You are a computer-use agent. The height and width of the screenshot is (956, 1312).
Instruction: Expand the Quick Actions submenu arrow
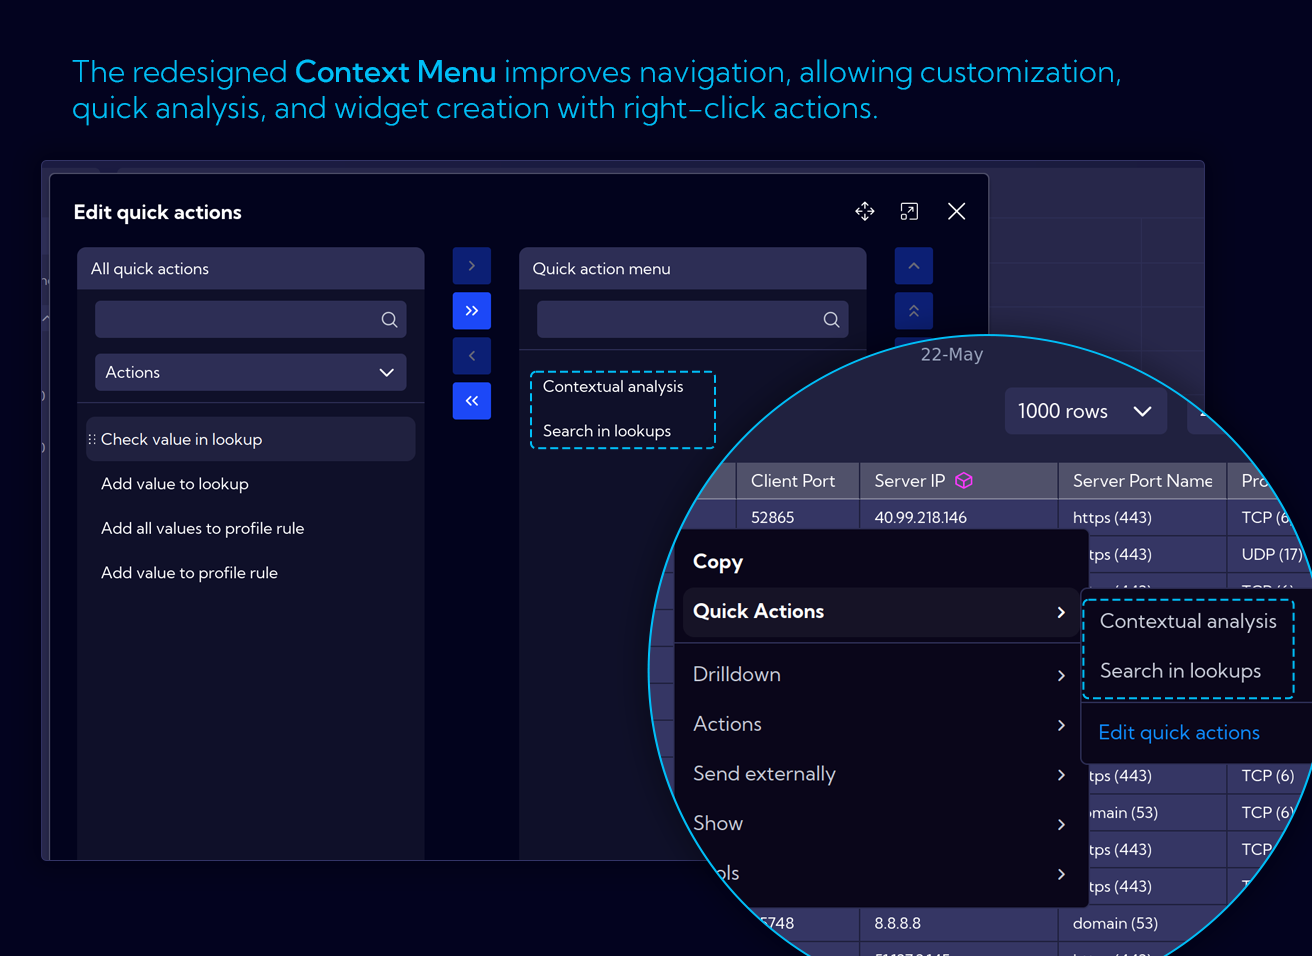click(x=1061, y=612)
